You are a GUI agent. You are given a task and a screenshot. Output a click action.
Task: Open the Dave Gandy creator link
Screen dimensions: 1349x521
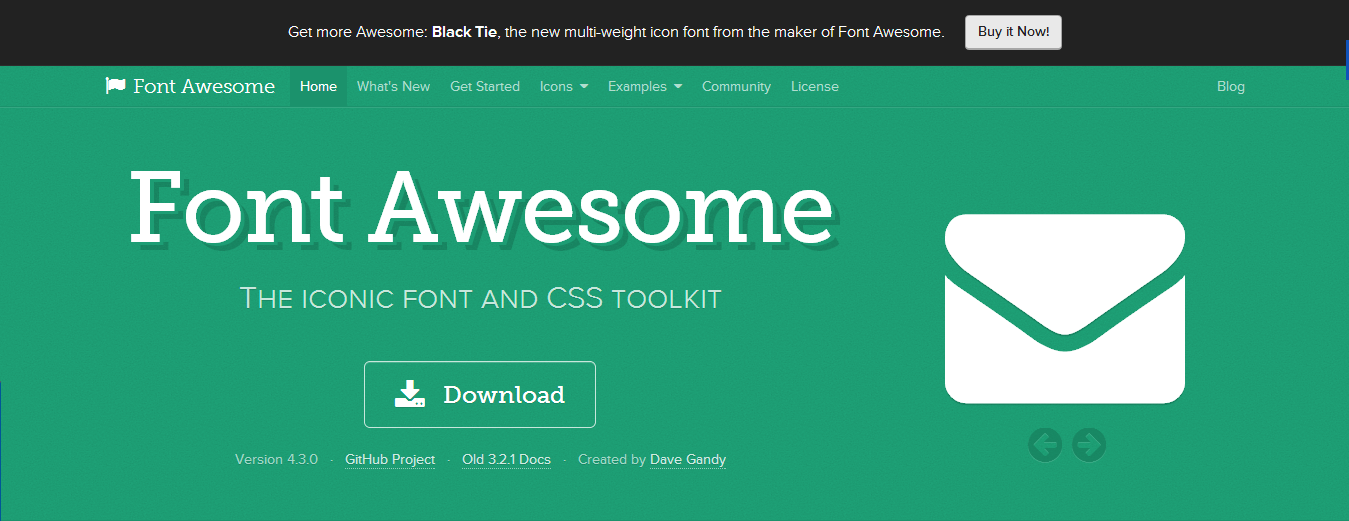click(688, 459)
